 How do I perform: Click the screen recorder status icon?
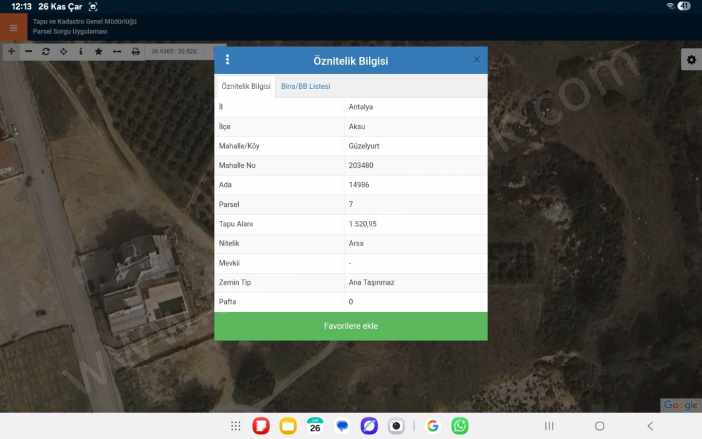click(93, 7)
